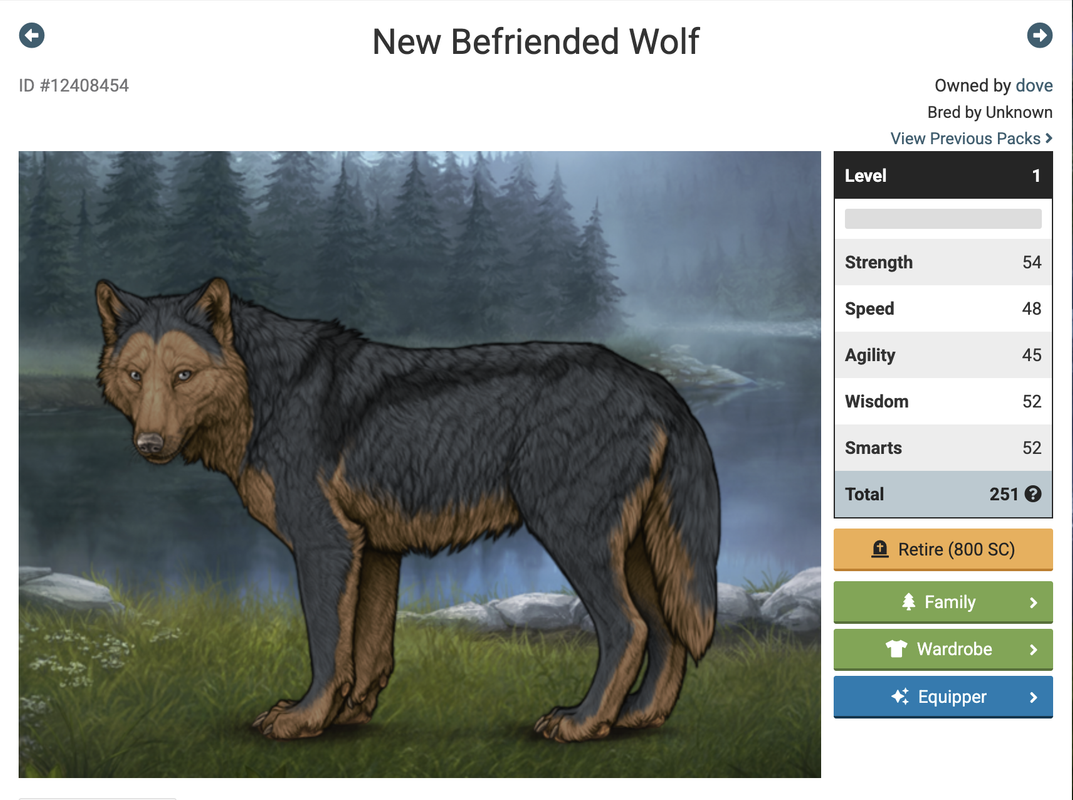Viewport: 1073px width, 800px height.
Task: Click the level experience progress bar
Action: pyautogui.click(x=943, y=219)
